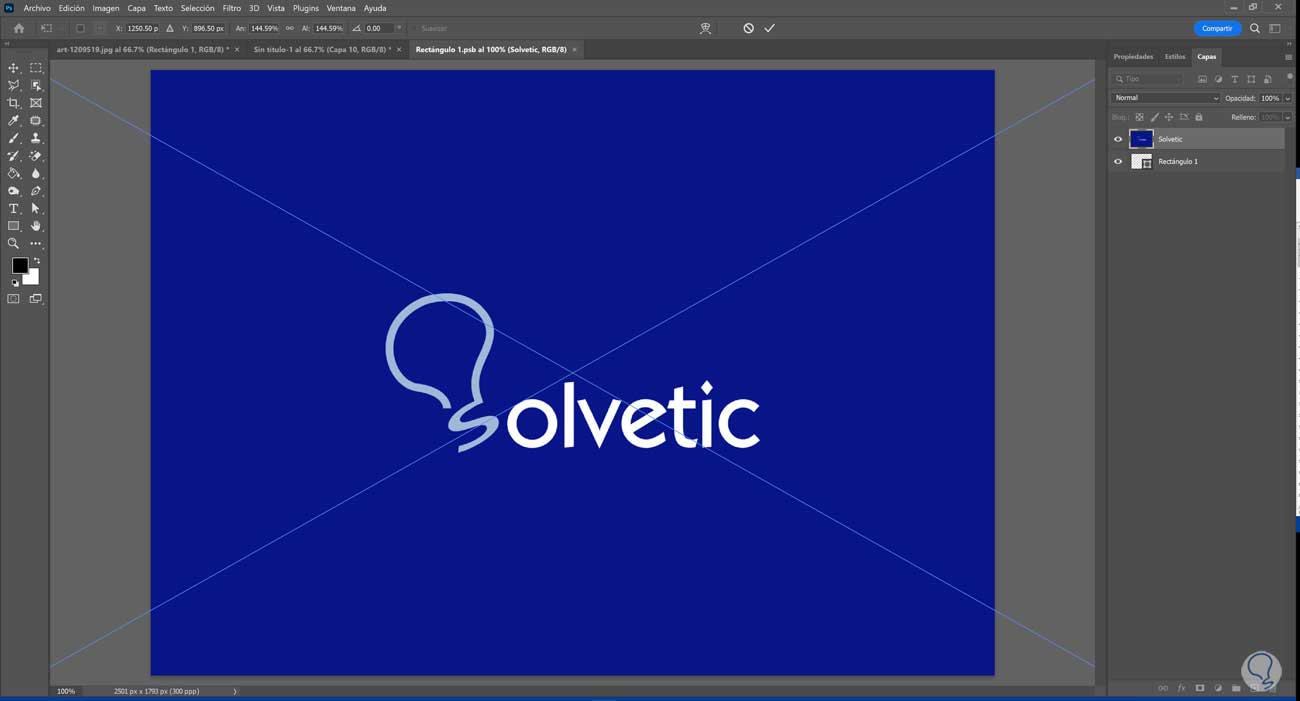Open the layer filter type dropdown
The image size is (1300, 701).
1149,79
